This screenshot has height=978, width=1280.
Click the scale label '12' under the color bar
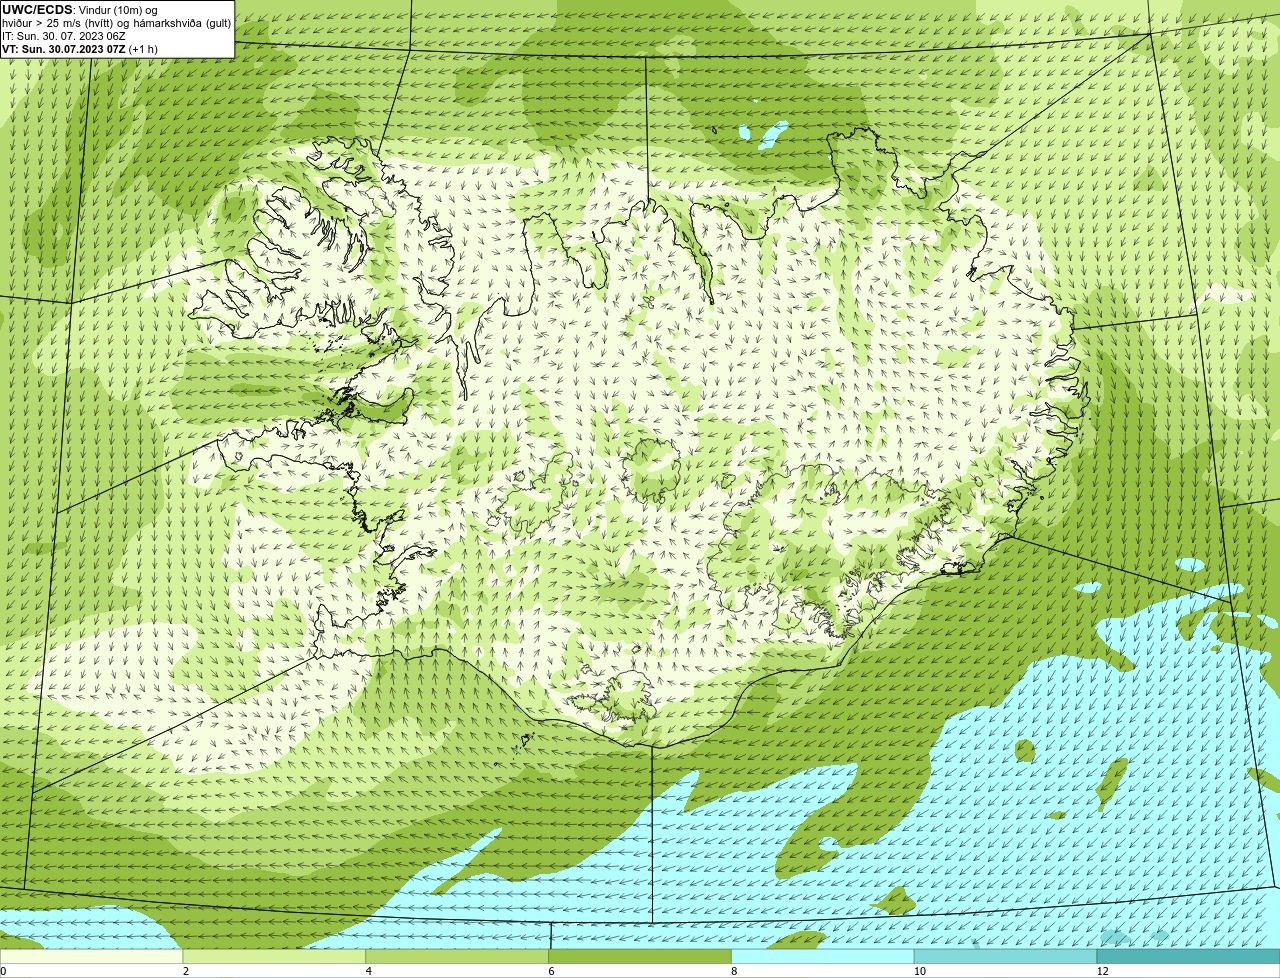(1102, 971)
